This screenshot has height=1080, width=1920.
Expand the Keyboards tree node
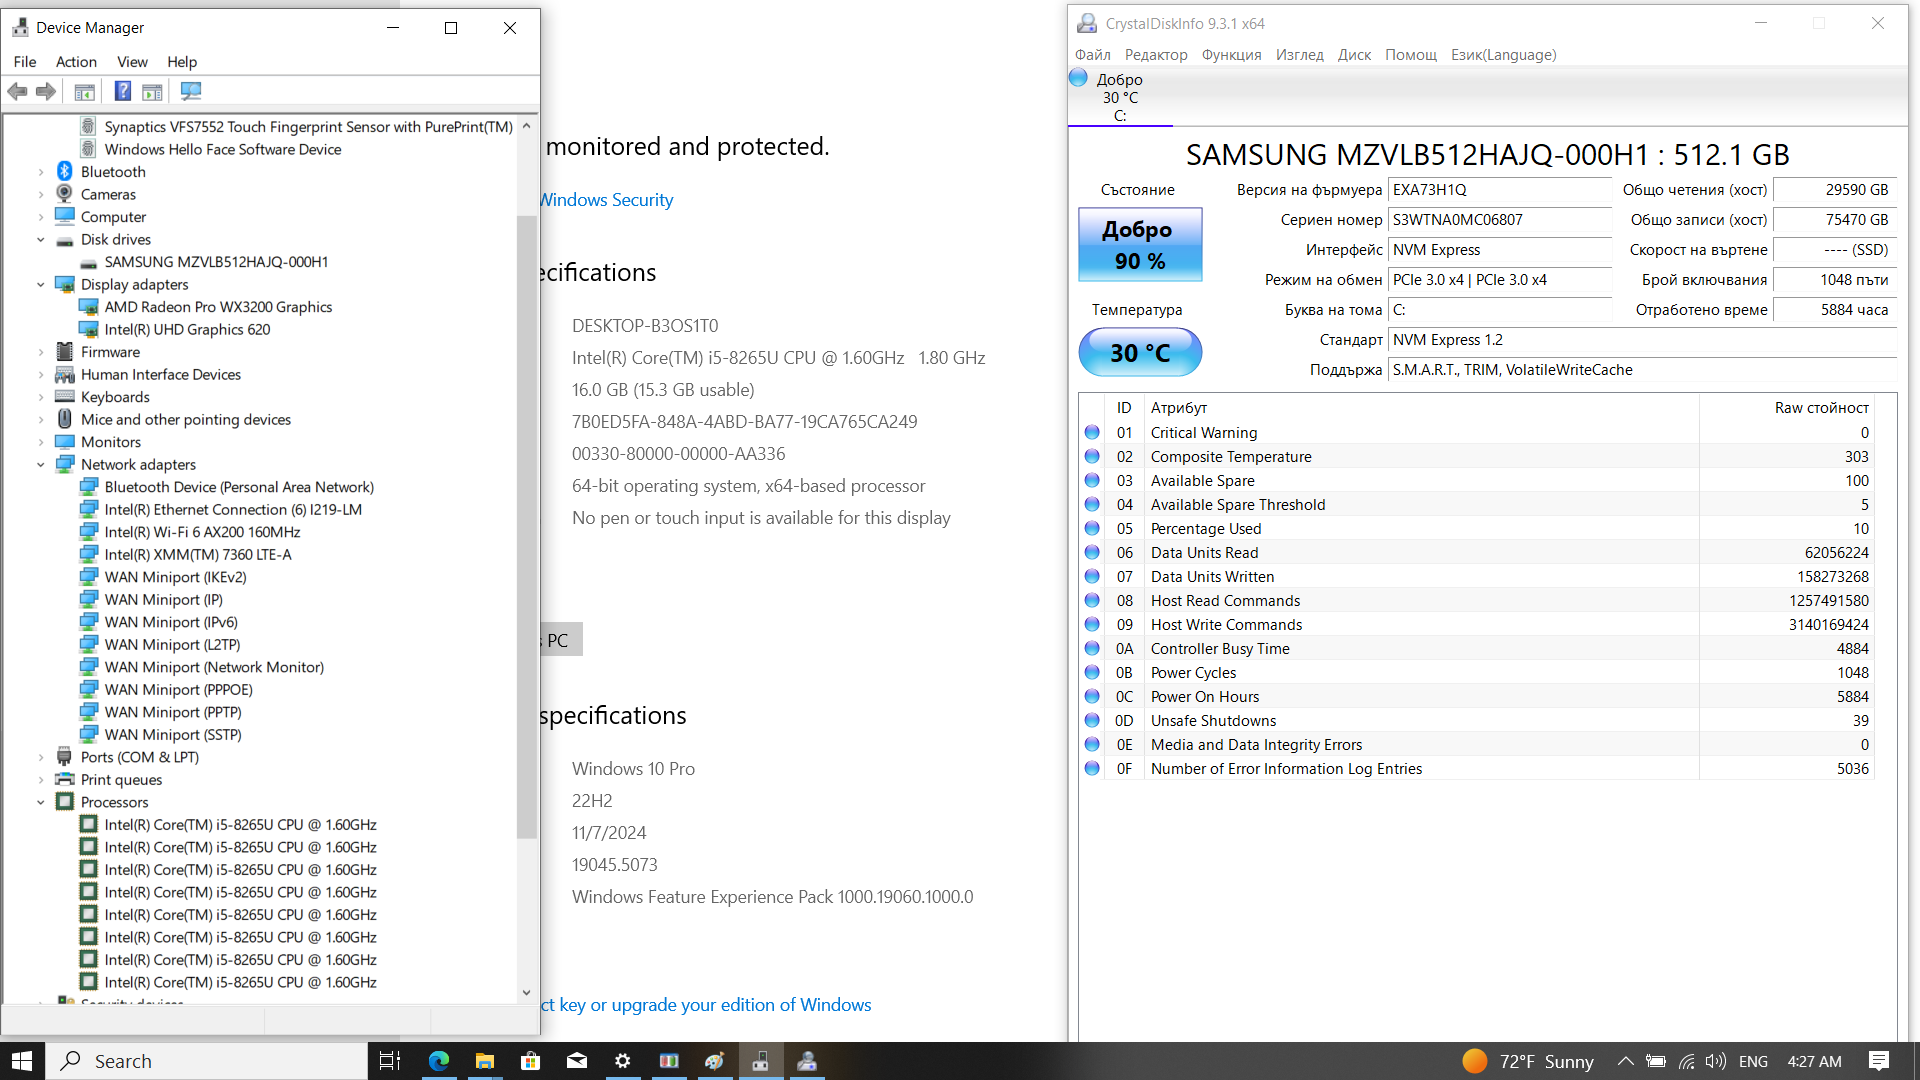click(41, 397)
